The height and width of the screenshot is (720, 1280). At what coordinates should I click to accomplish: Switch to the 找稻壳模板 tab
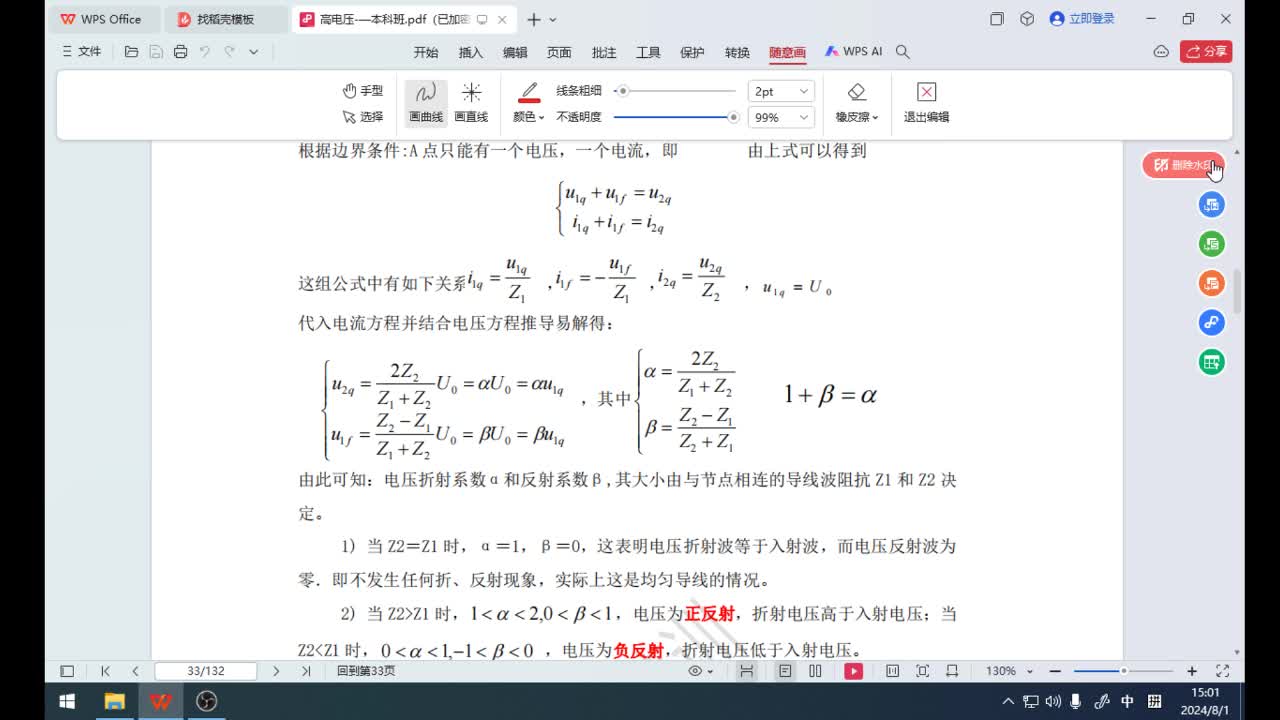click(226, 19)
